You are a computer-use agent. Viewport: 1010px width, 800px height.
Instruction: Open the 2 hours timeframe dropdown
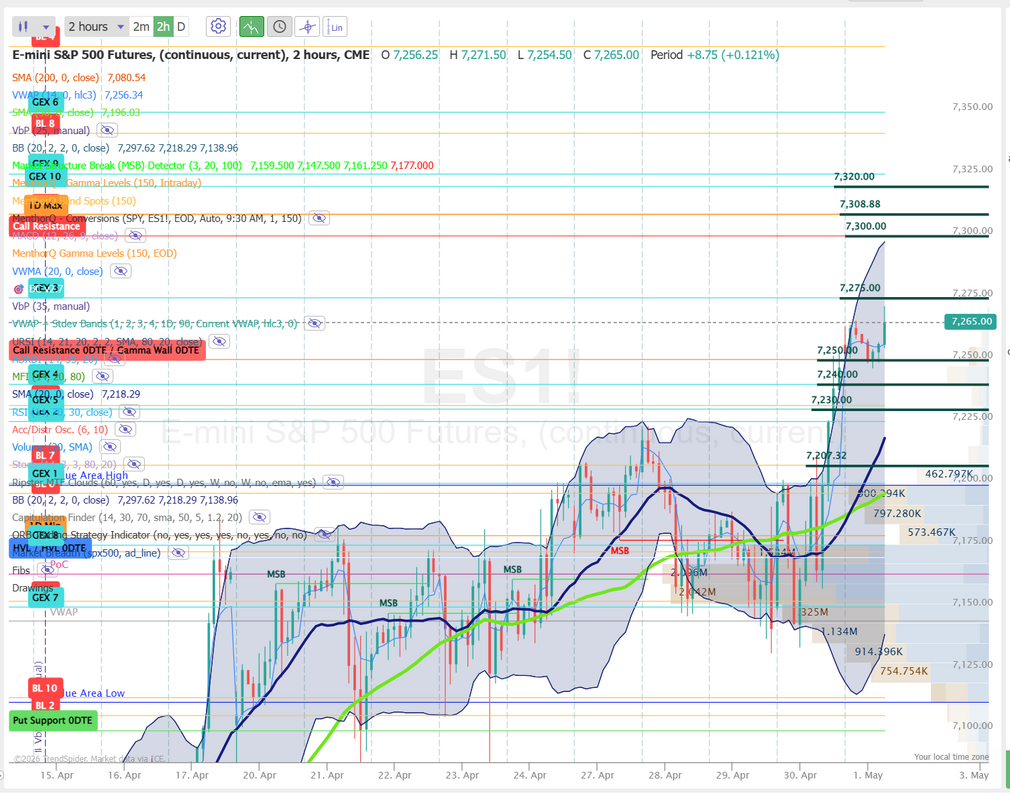click(x=95, y=26)
